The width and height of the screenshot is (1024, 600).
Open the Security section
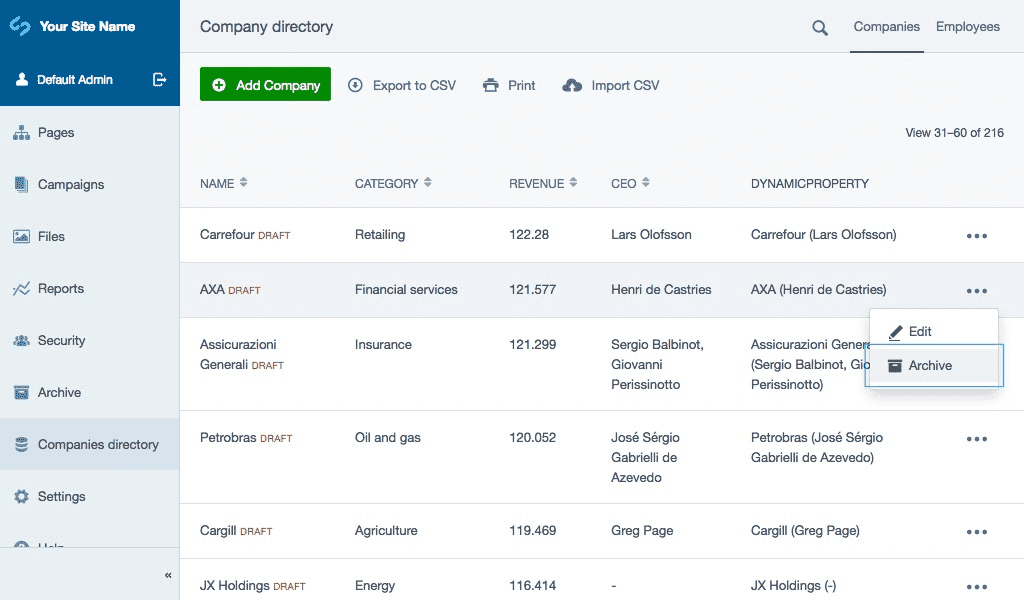[61, 341]
